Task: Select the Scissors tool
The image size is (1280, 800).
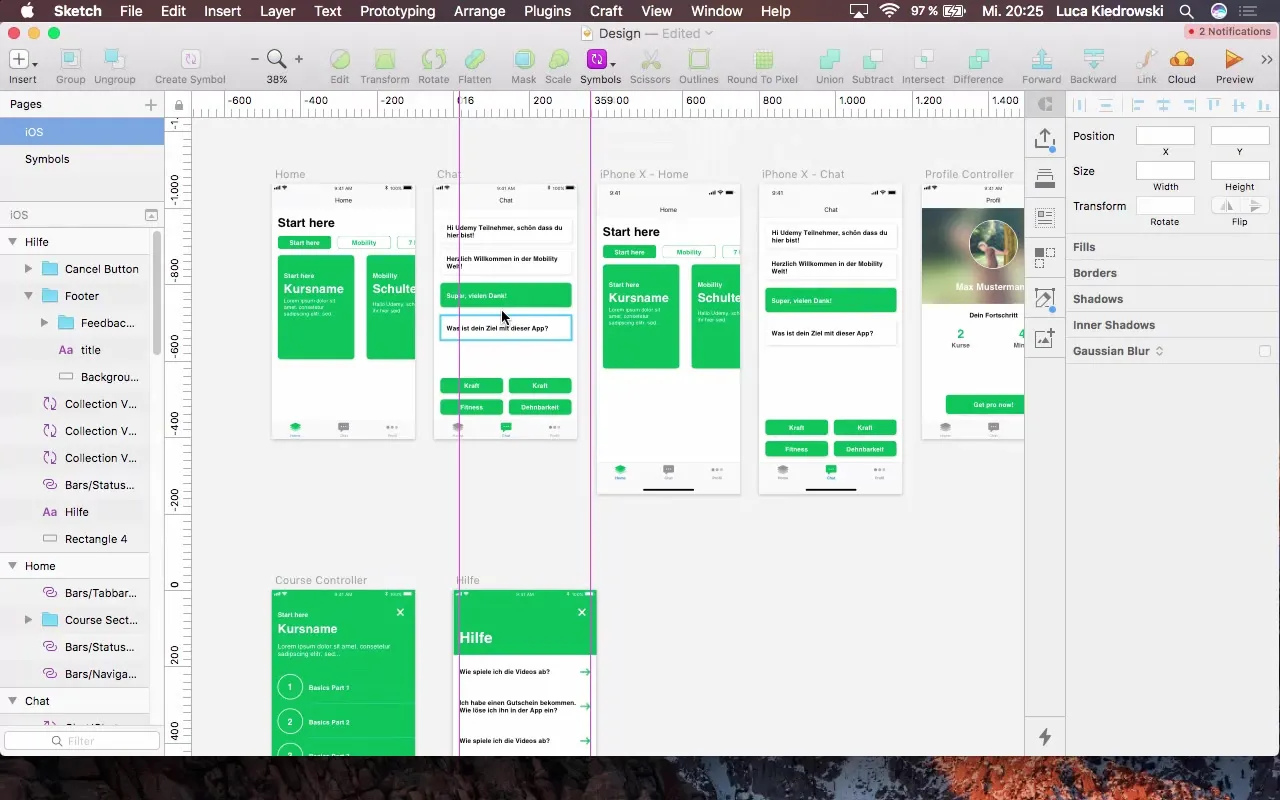Action: click(650, 60)
